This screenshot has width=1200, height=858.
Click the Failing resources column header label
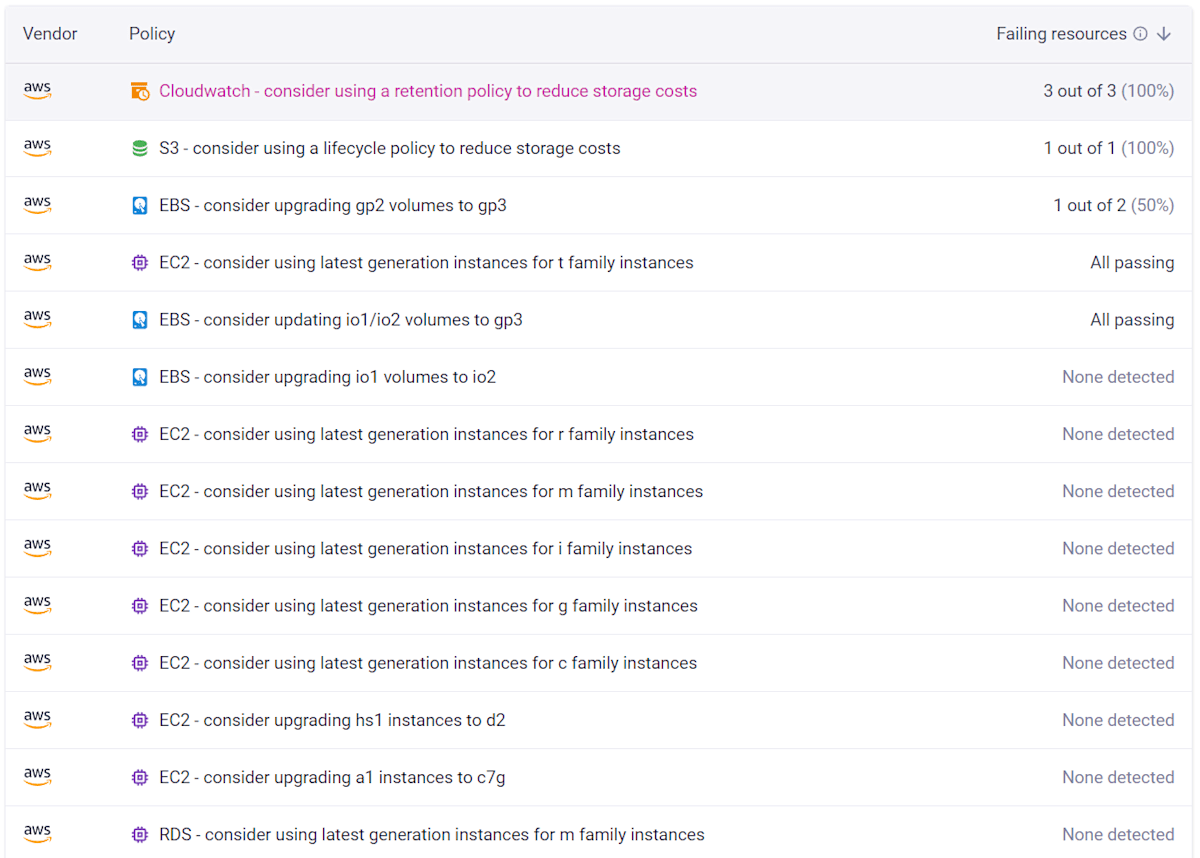1061,34
